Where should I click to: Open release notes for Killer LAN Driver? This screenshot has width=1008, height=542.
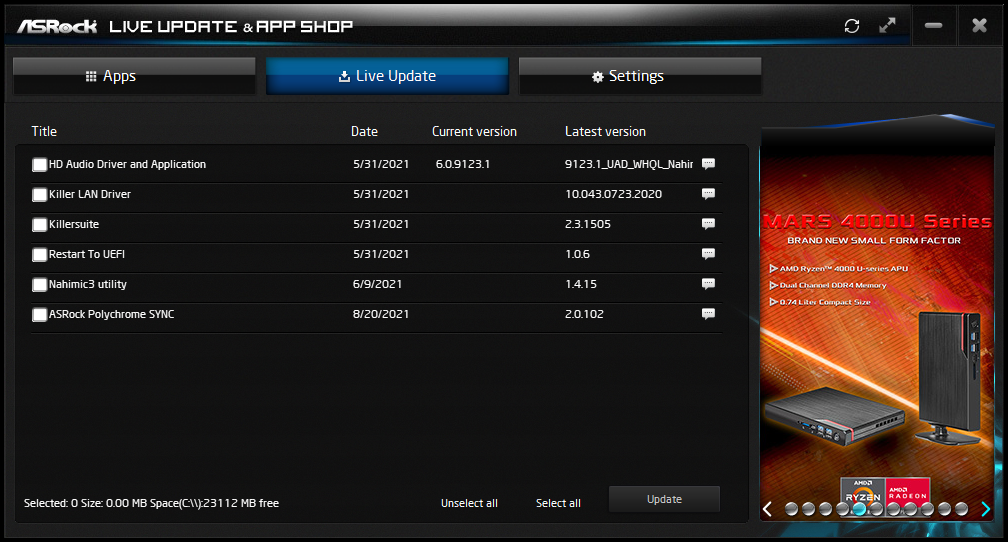tap(708, 194)
